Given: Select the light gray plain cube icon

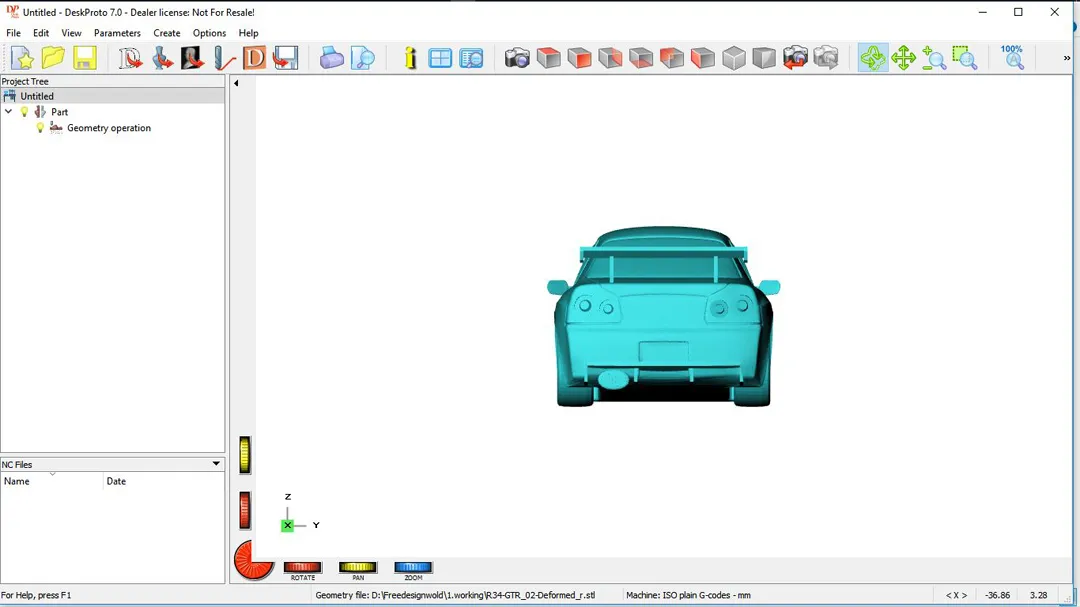Looking at the screenshot, I should tap(734, 58).
